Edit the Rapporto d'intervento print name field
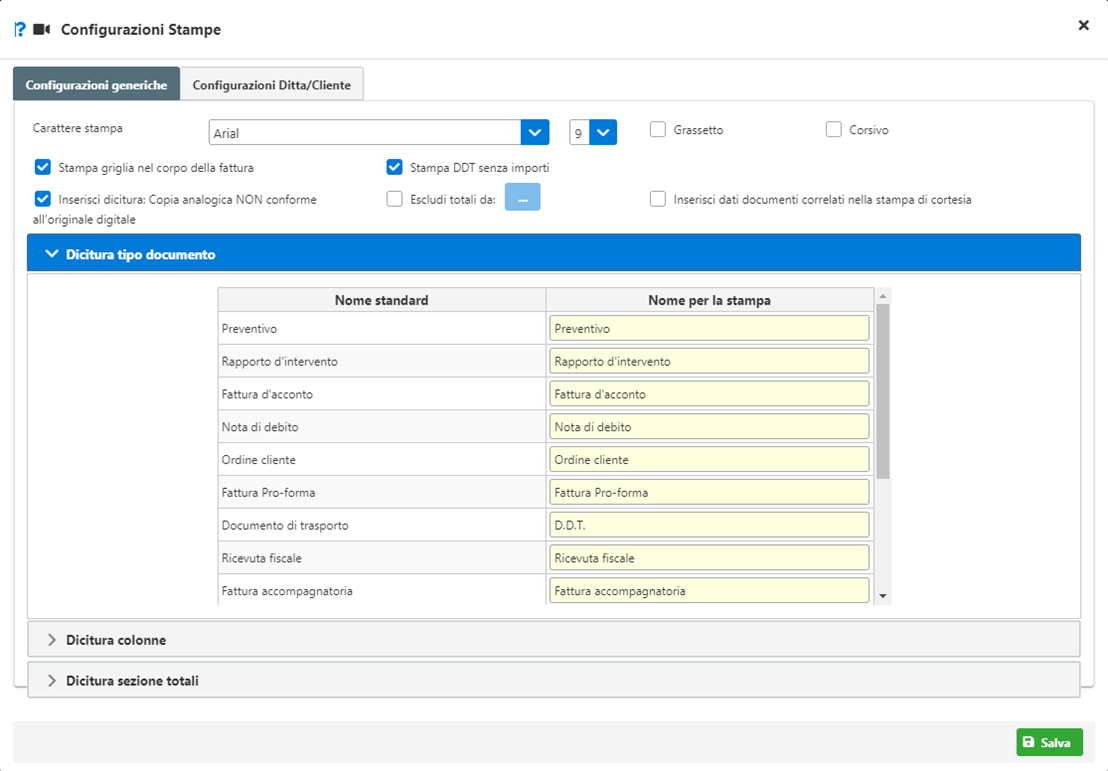The width and height of the screenshot is (1108, 771). point(709,361)
